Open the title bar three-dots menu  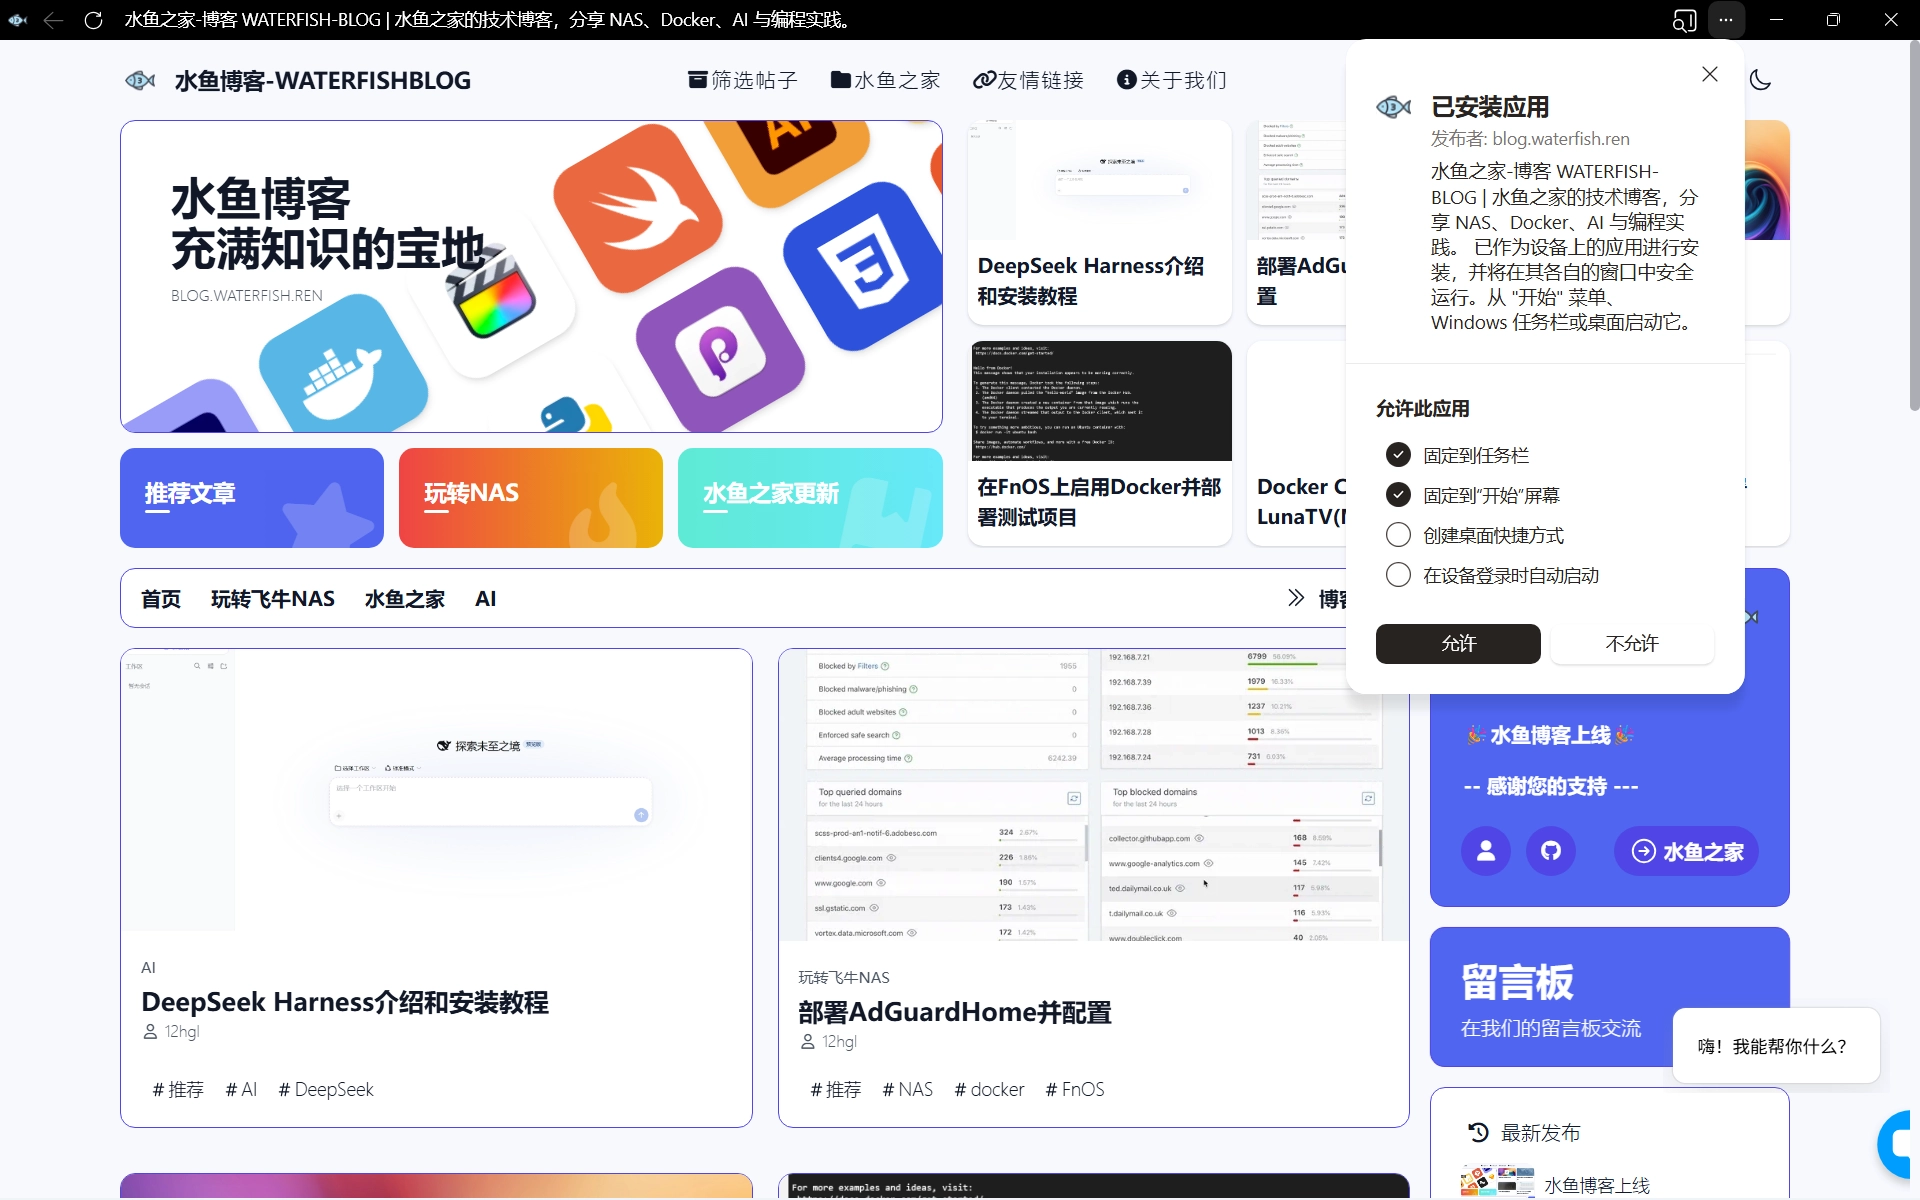point(1726,20)
